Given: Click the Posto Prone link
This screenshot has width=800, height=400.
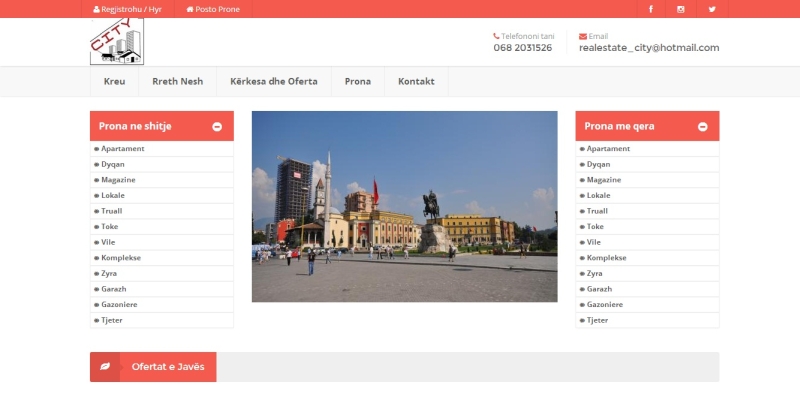Looking at the screenshot, I should 213,9.
